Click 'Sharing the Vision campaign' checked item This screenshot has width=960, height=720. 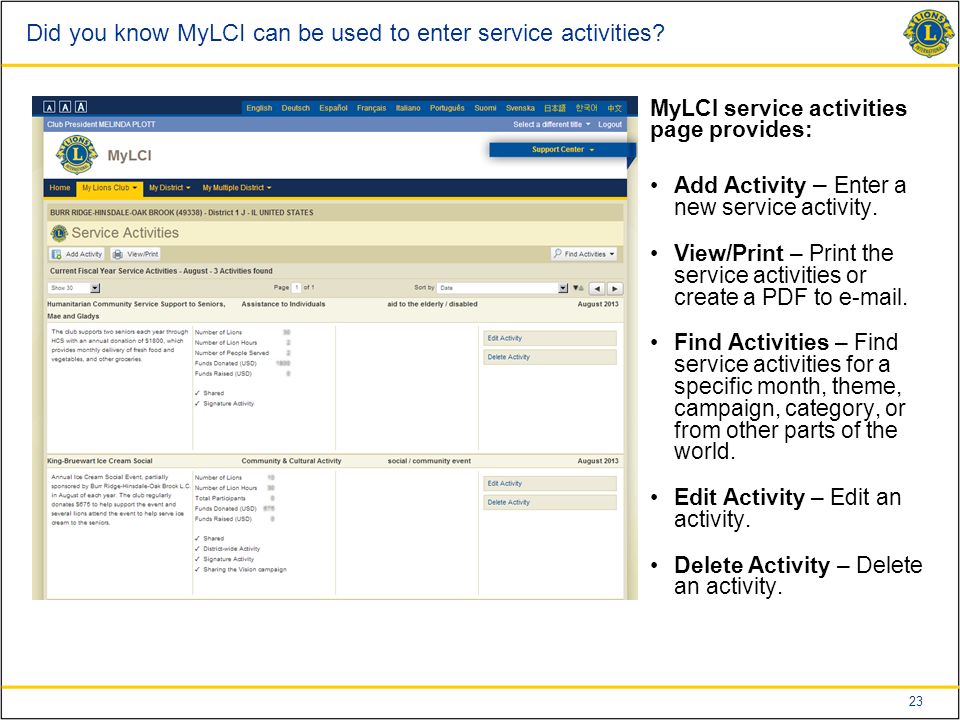click(x=241, y=569)
